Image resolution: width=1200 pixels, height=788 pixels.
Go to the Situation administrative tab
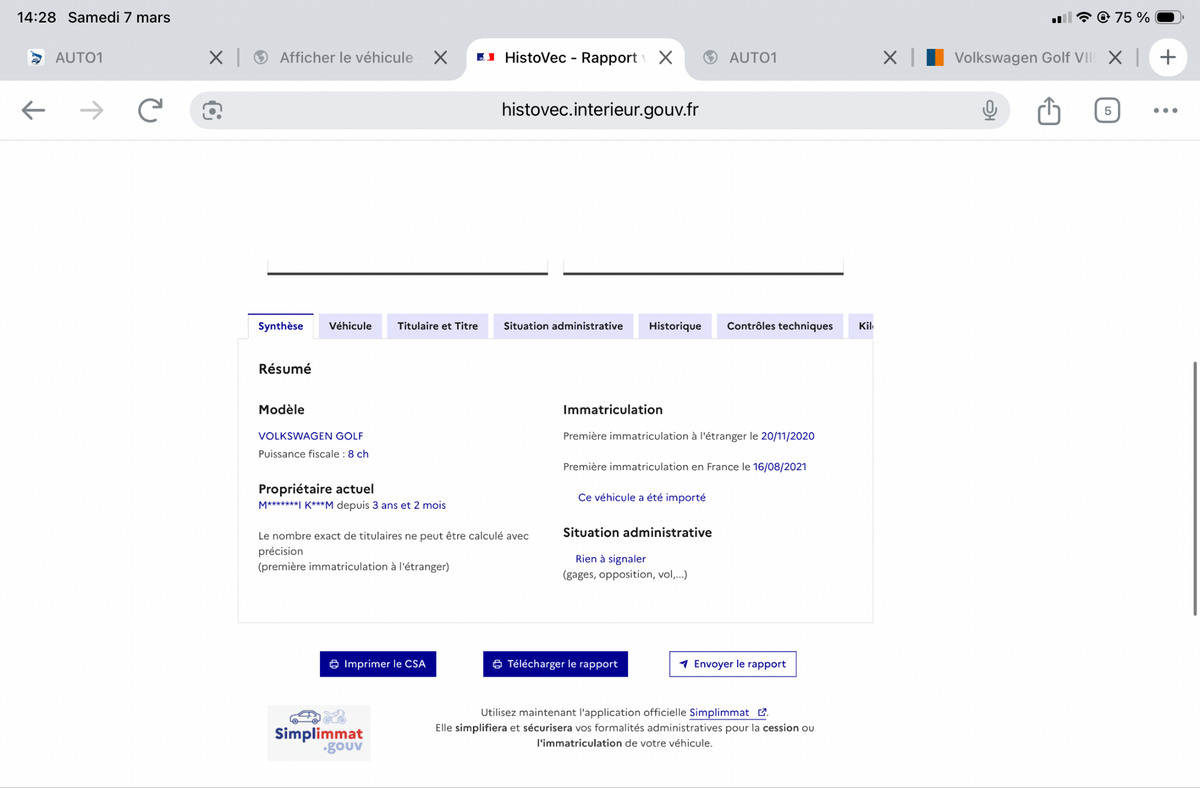point(563,326)
